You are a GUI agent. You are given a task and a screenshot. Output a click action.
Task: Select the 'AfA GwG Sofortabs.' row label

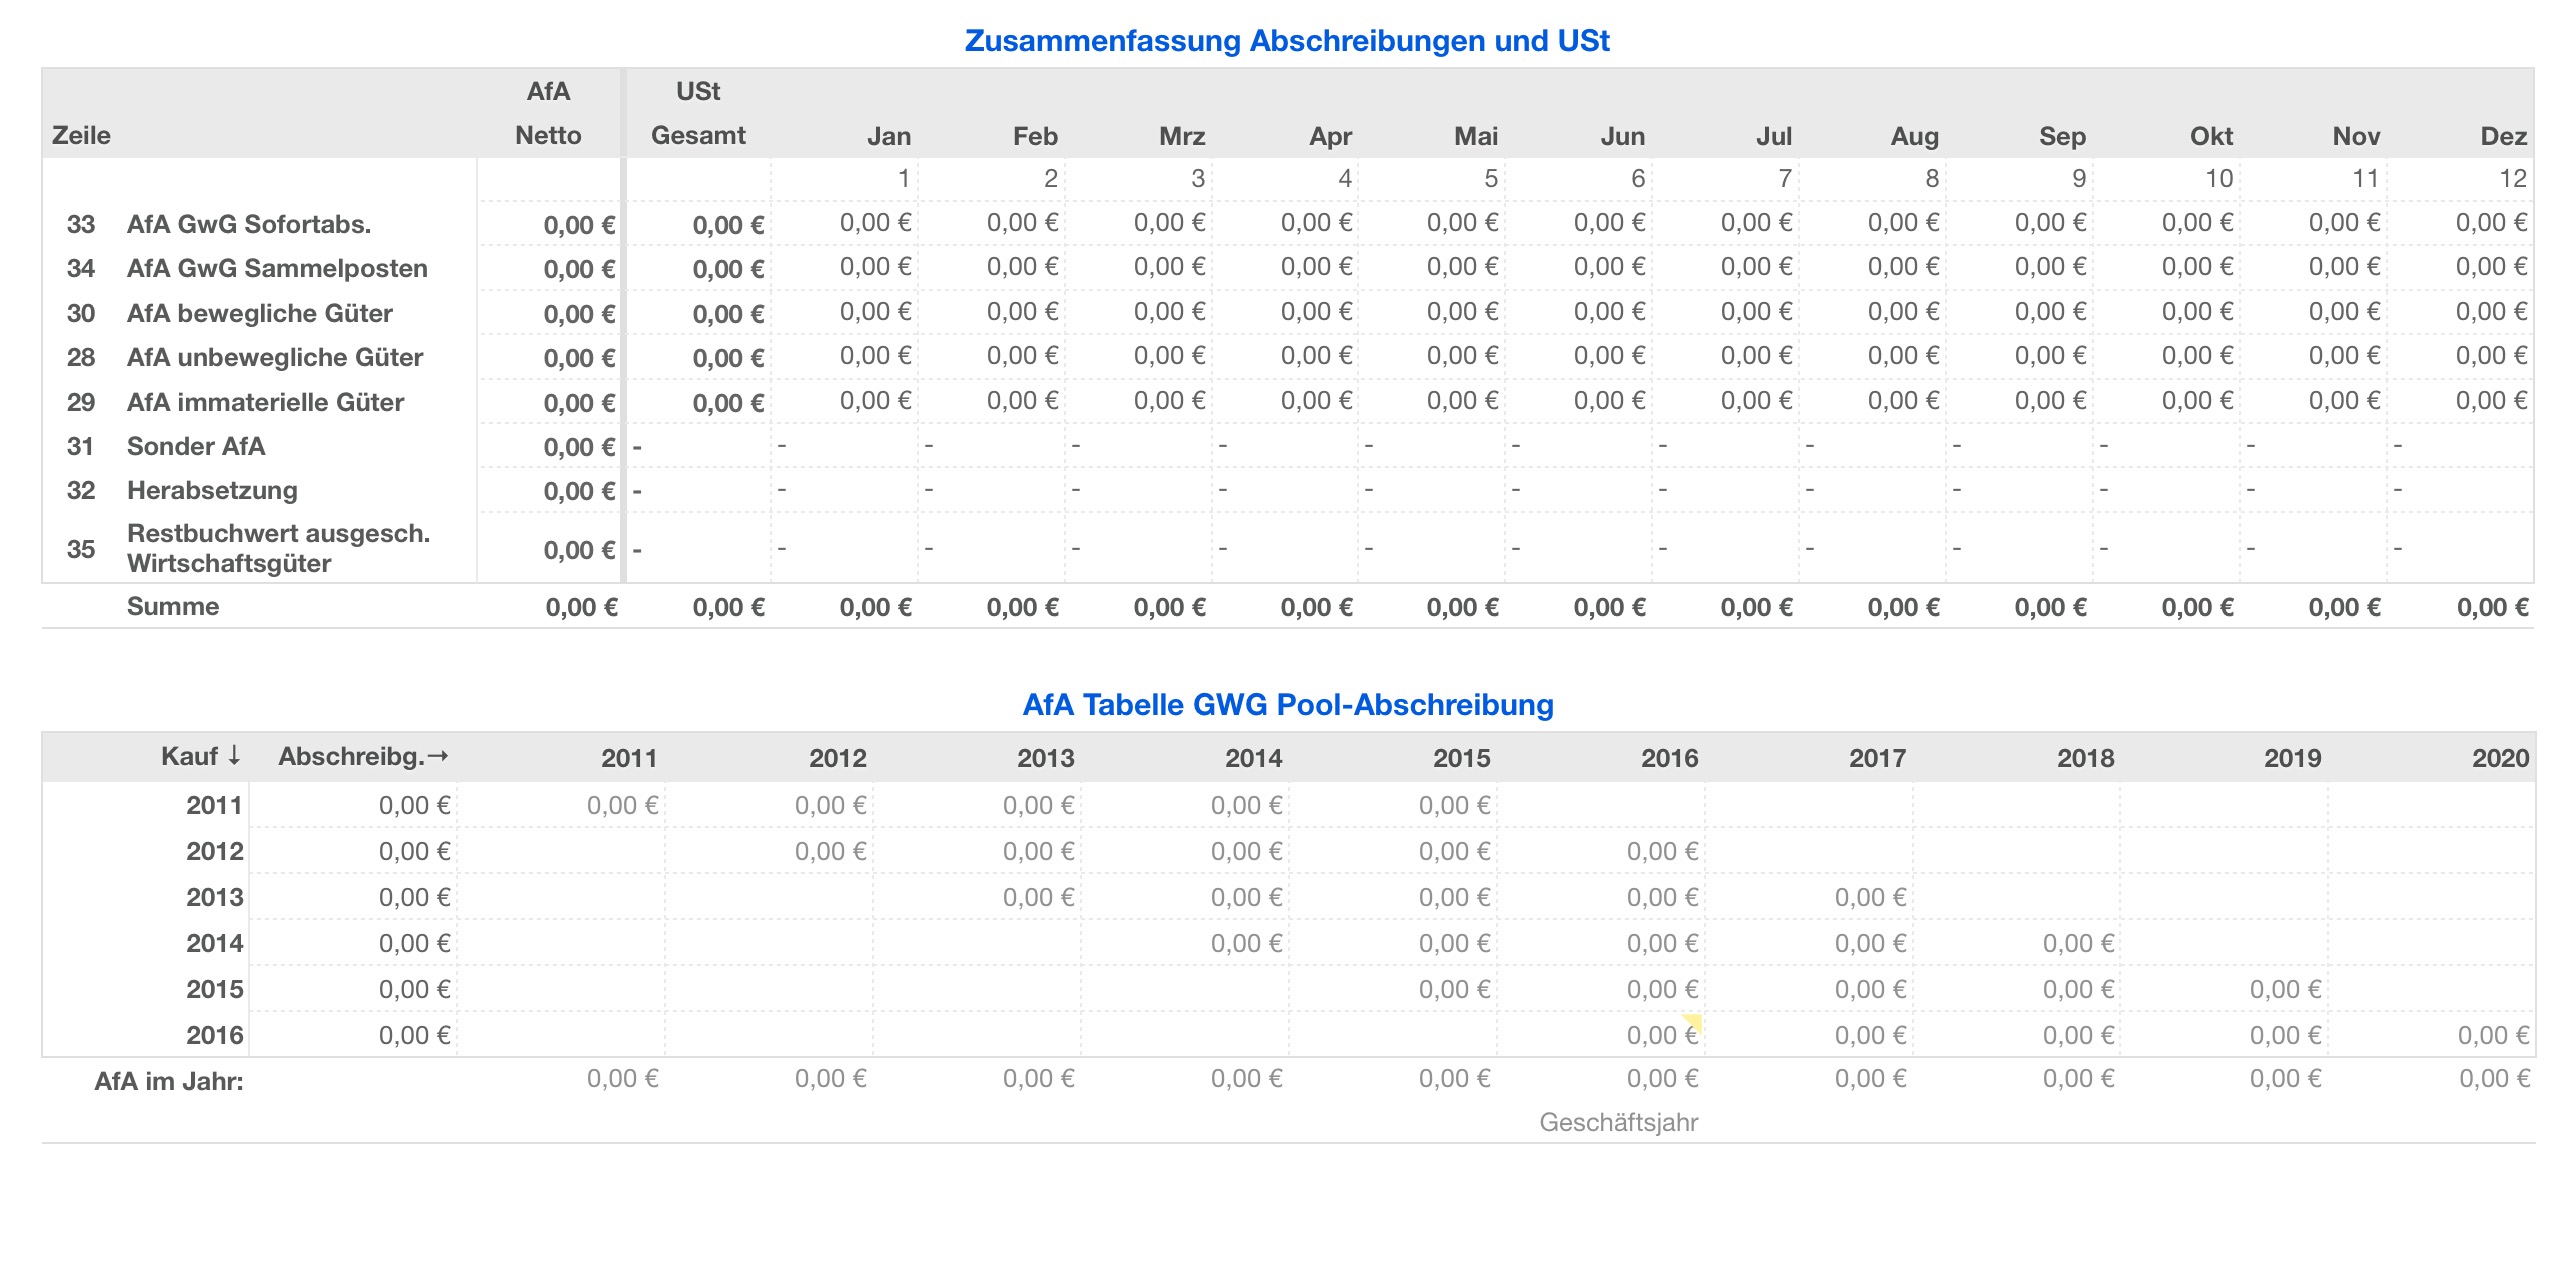coord(248,224)
